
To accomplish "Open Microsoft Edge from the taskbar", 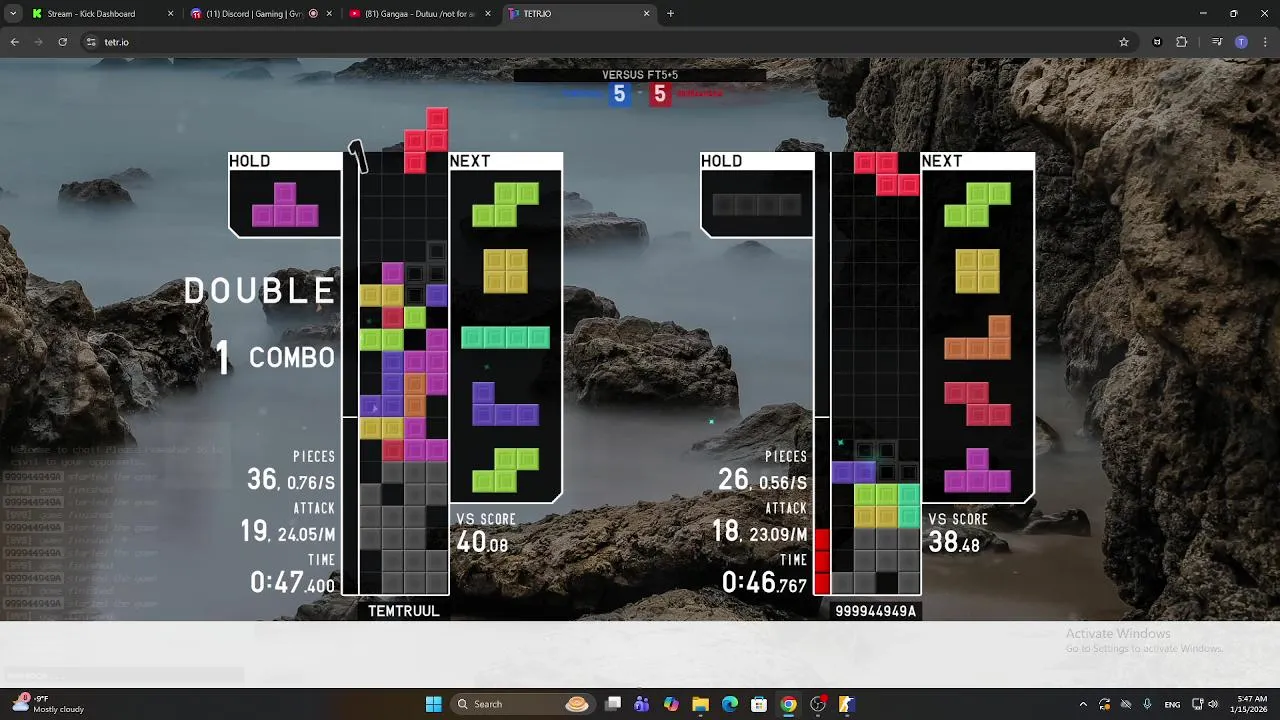I will (x=730, y=704).
